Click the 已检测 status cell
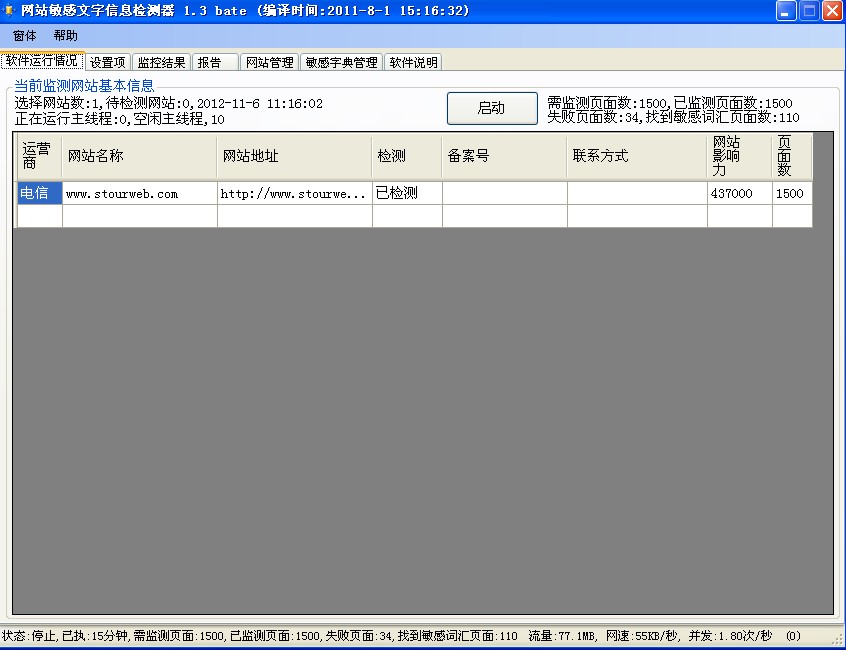Viewport: 846px width, 650px height. tap(406, 193)
